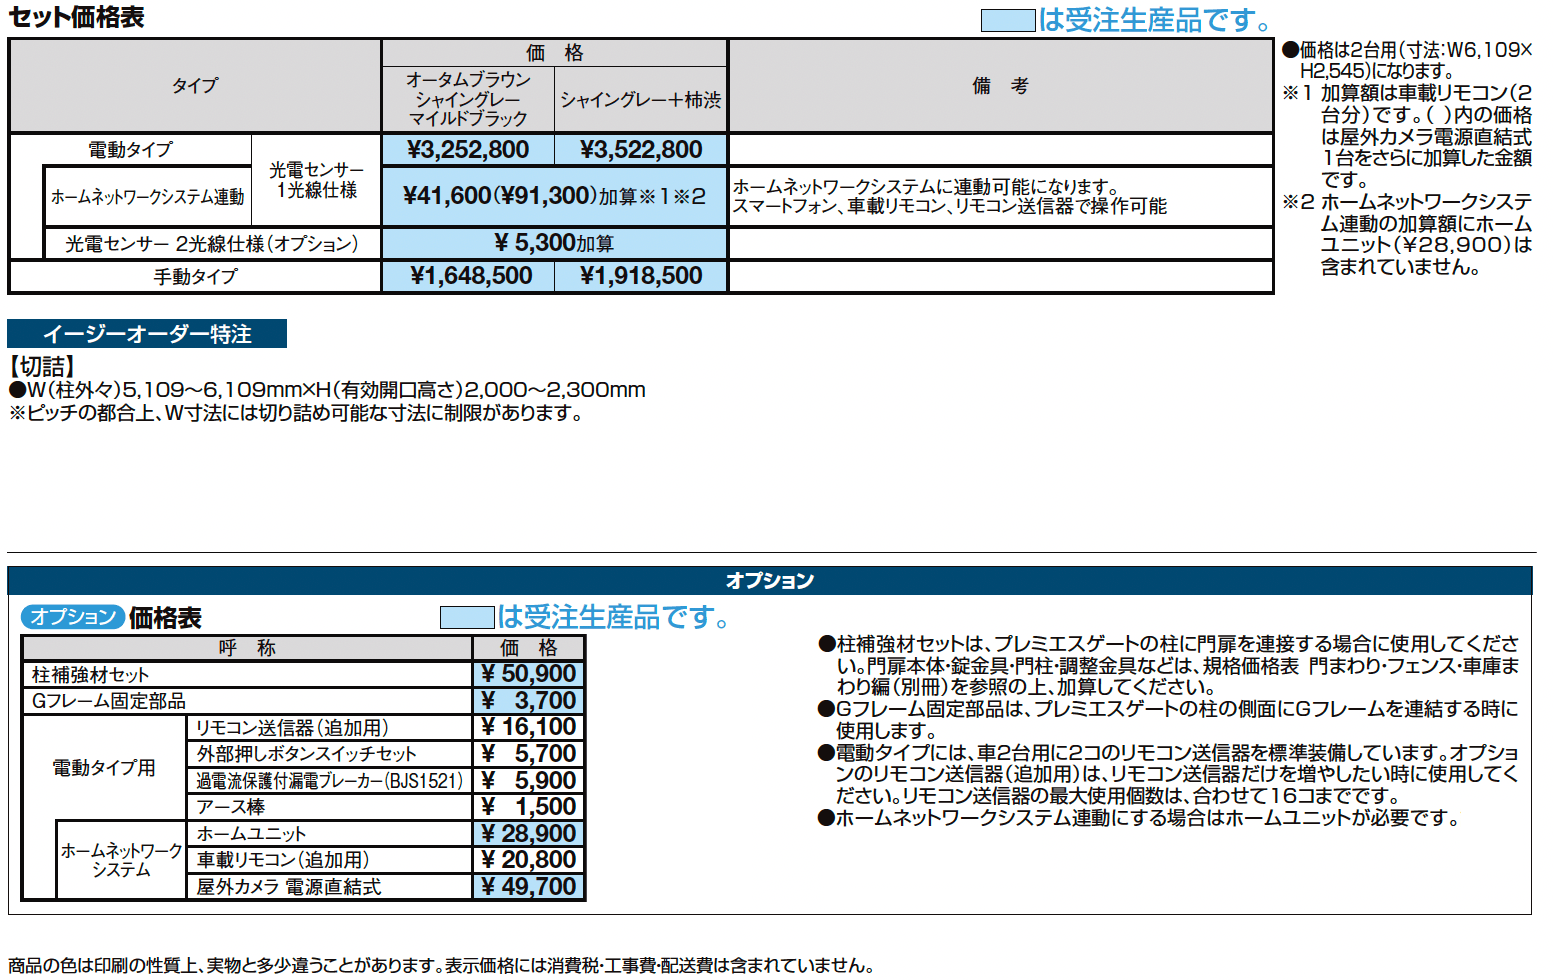Click the 車載リモコン(追加用) row
The width and height of the screenshot is (1554, 980).
point(330,859)
